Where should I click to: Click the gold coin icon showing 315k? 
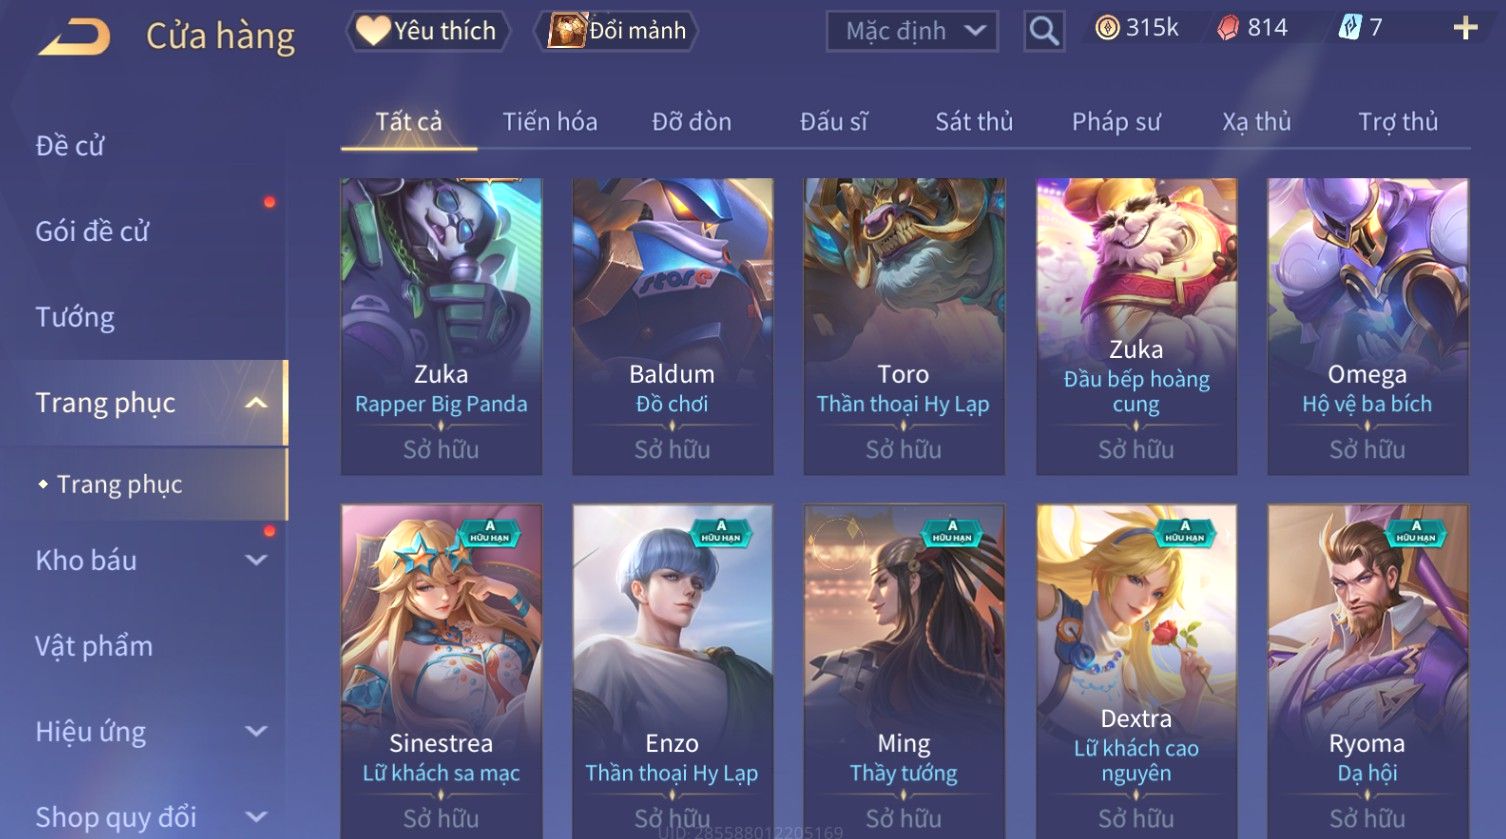coord(1107,28)
